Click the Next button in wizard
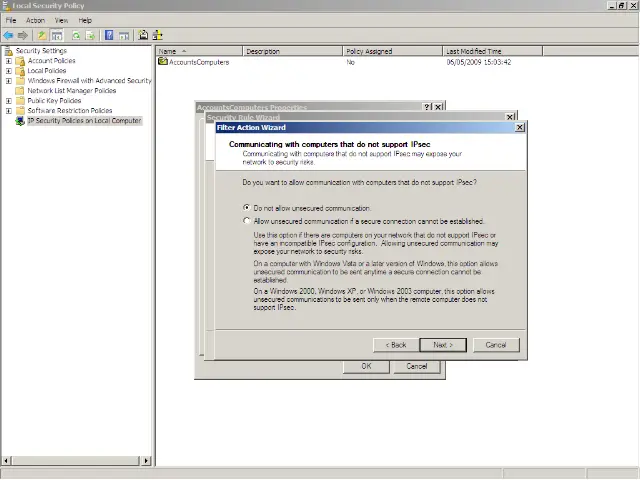This screenshot has height=480, width=640. click(x=443, y=345)
